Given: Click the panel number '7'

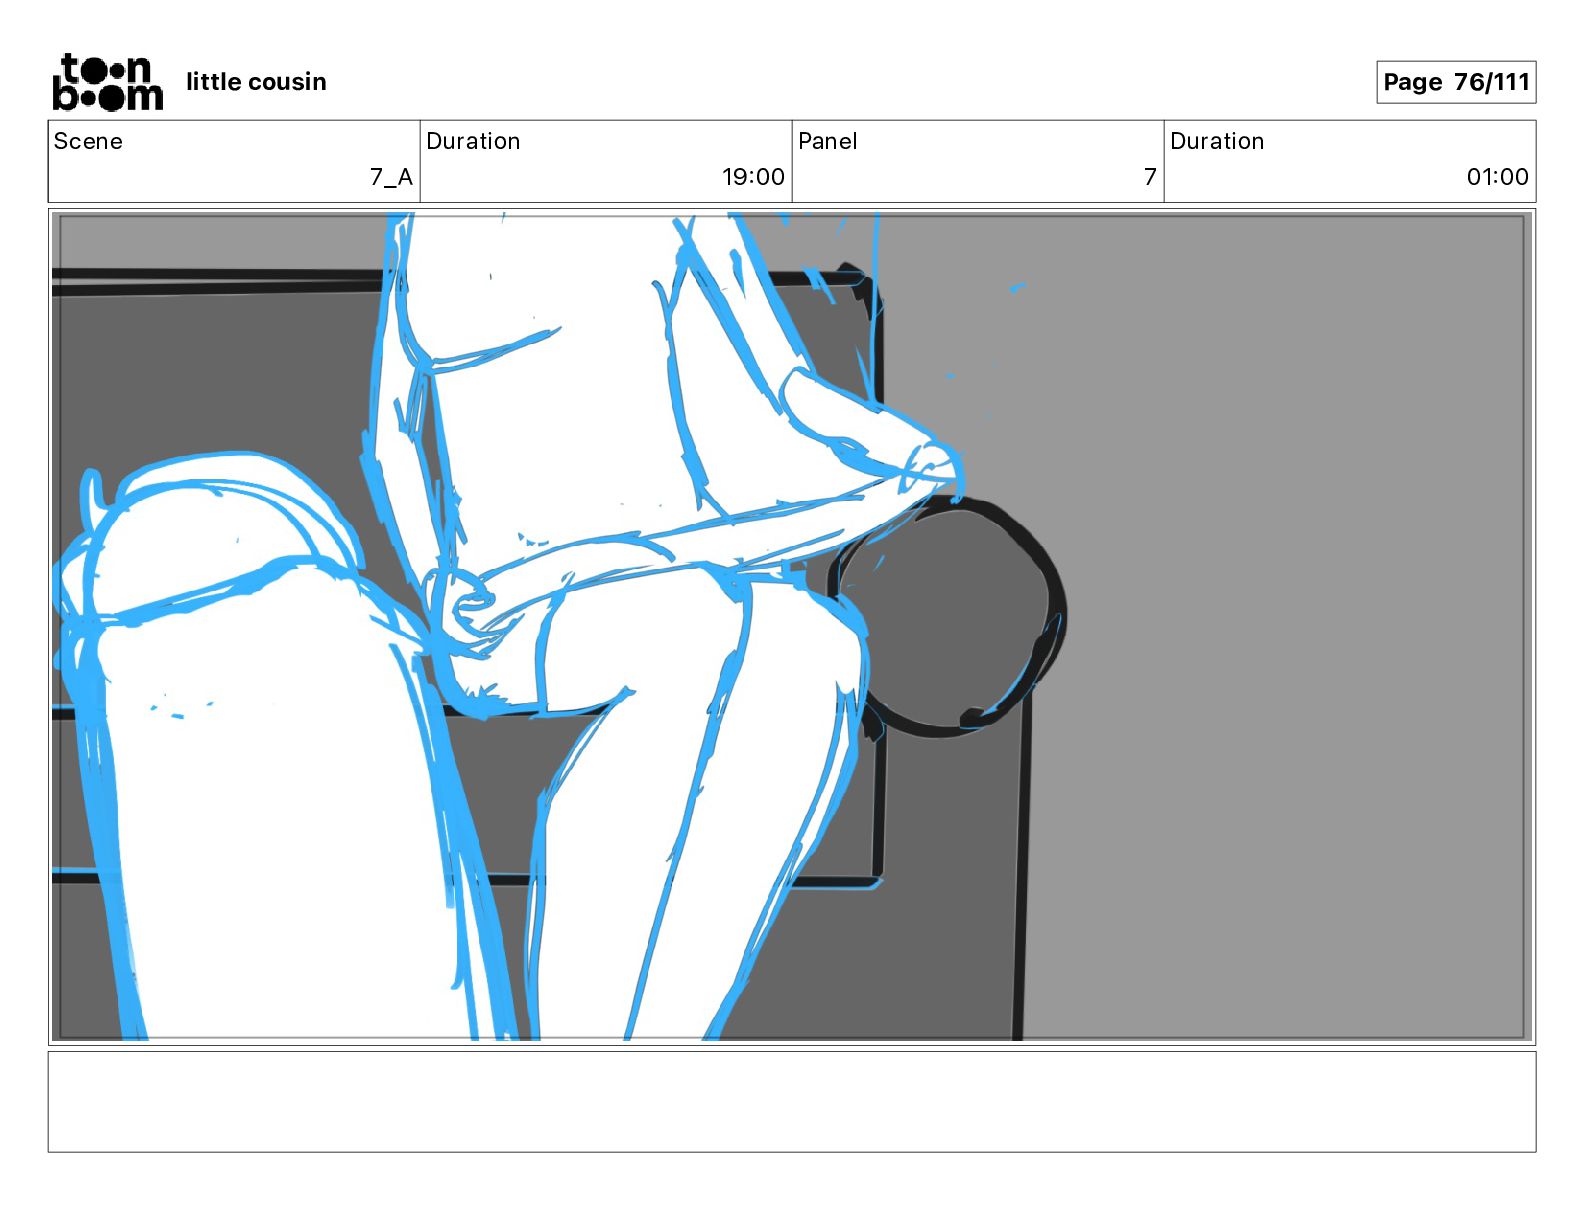Looking at the screenshot, I should [1150, 177].
